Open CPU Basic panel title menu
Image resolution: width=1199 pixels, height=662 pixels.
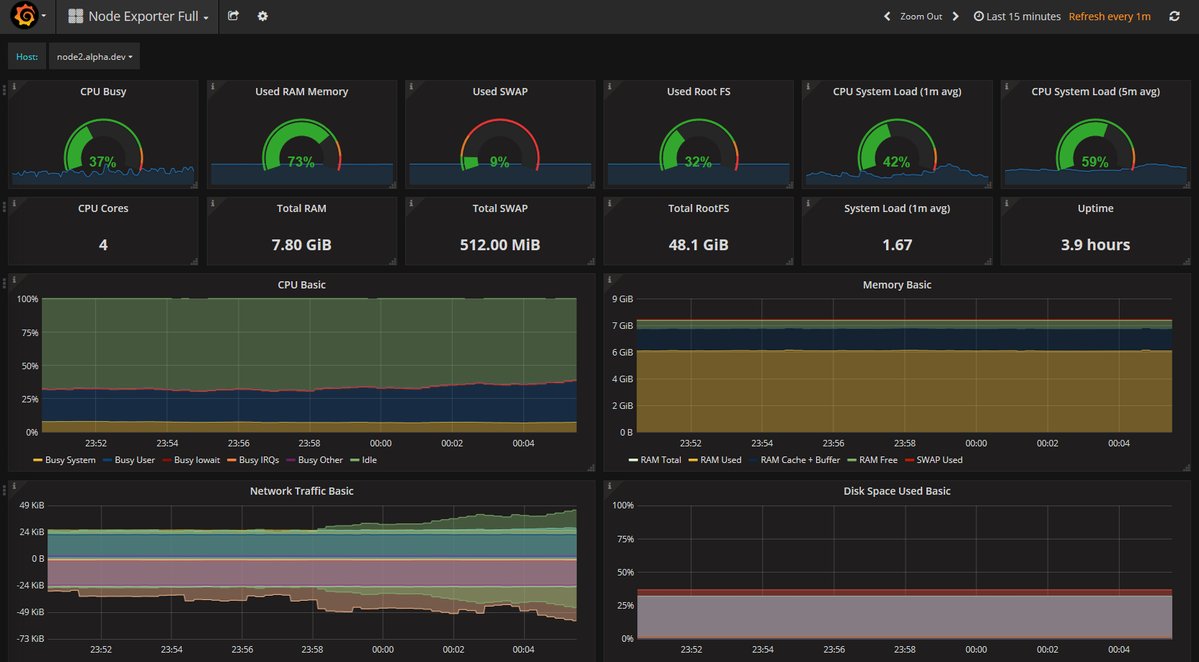pyautogui.click(x=301, y=285)
